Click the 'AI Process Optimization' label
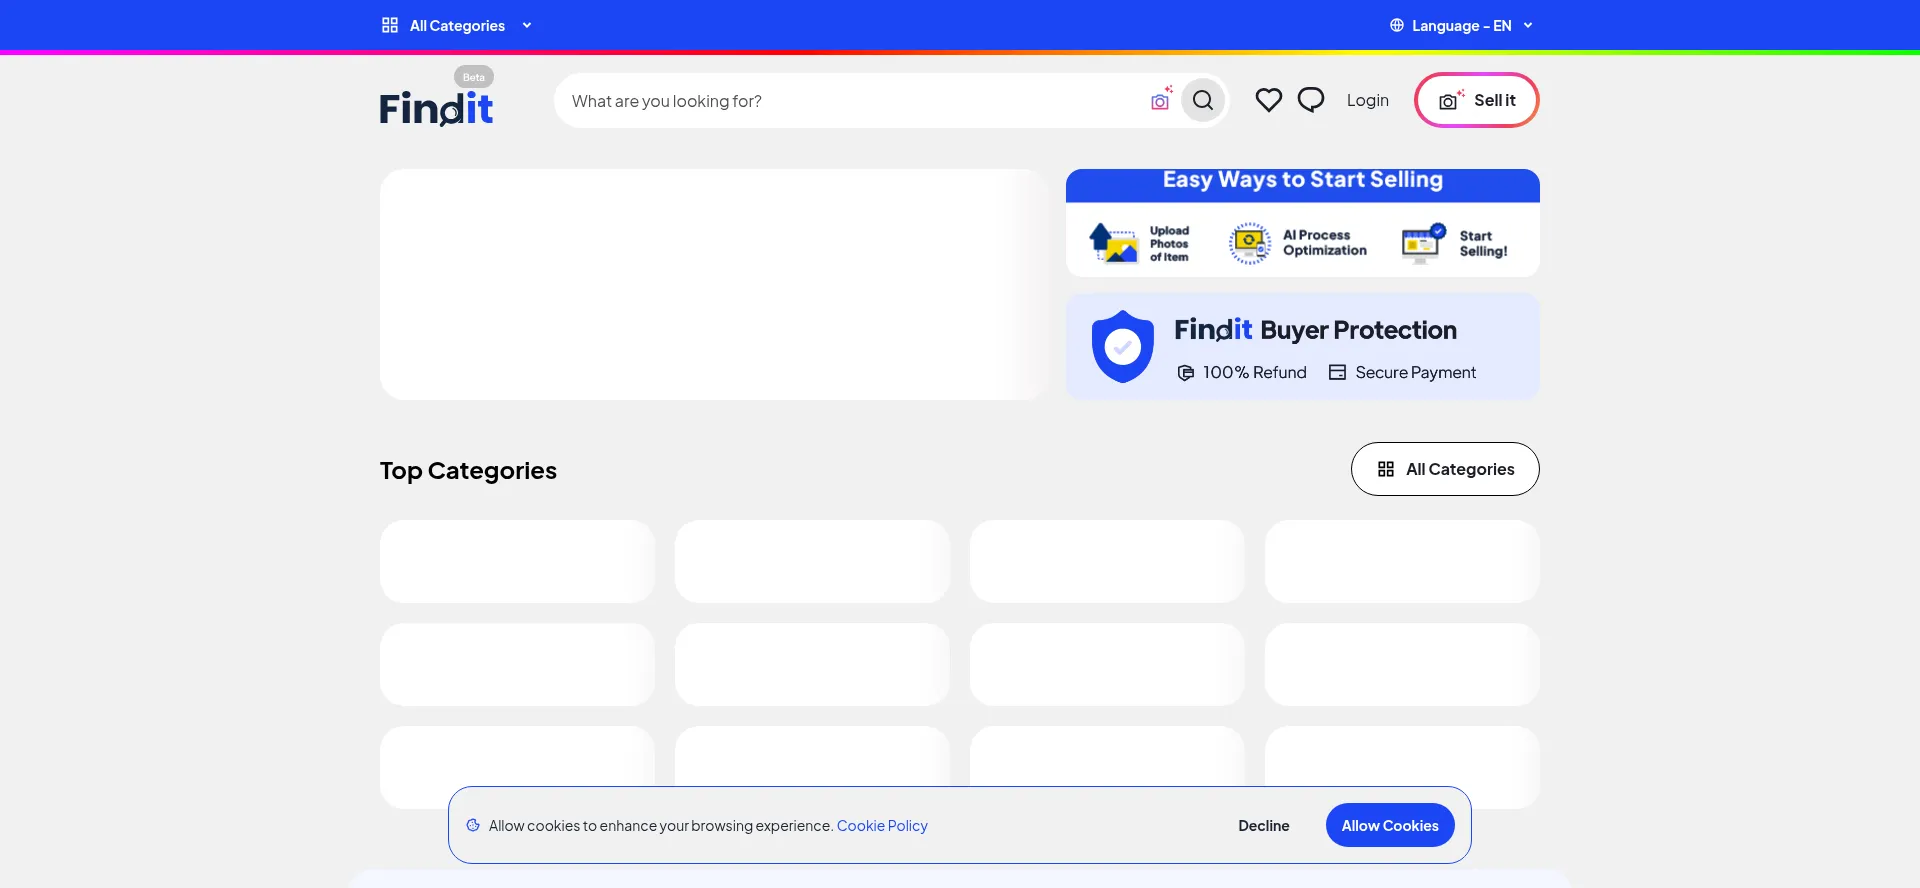Screen dimensions: 1920x888 click(1325, 243)
